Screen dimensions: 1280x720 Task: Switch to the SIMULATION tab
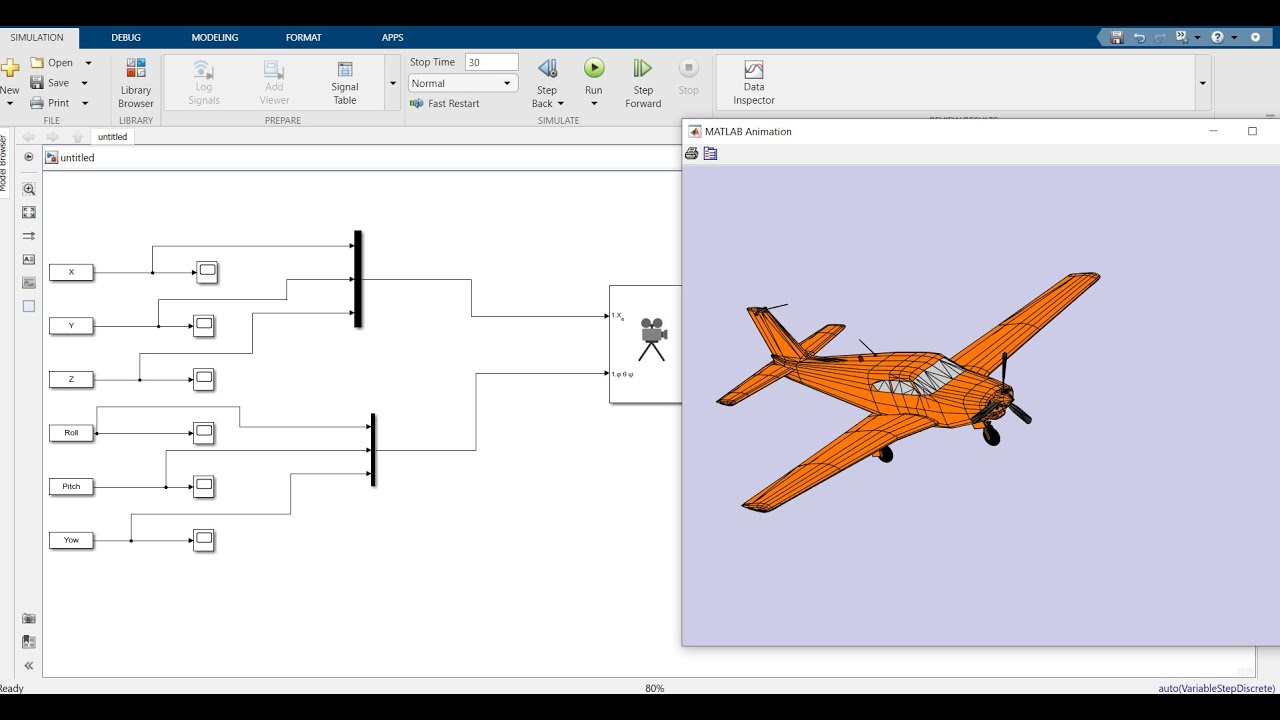coord(37,37)
